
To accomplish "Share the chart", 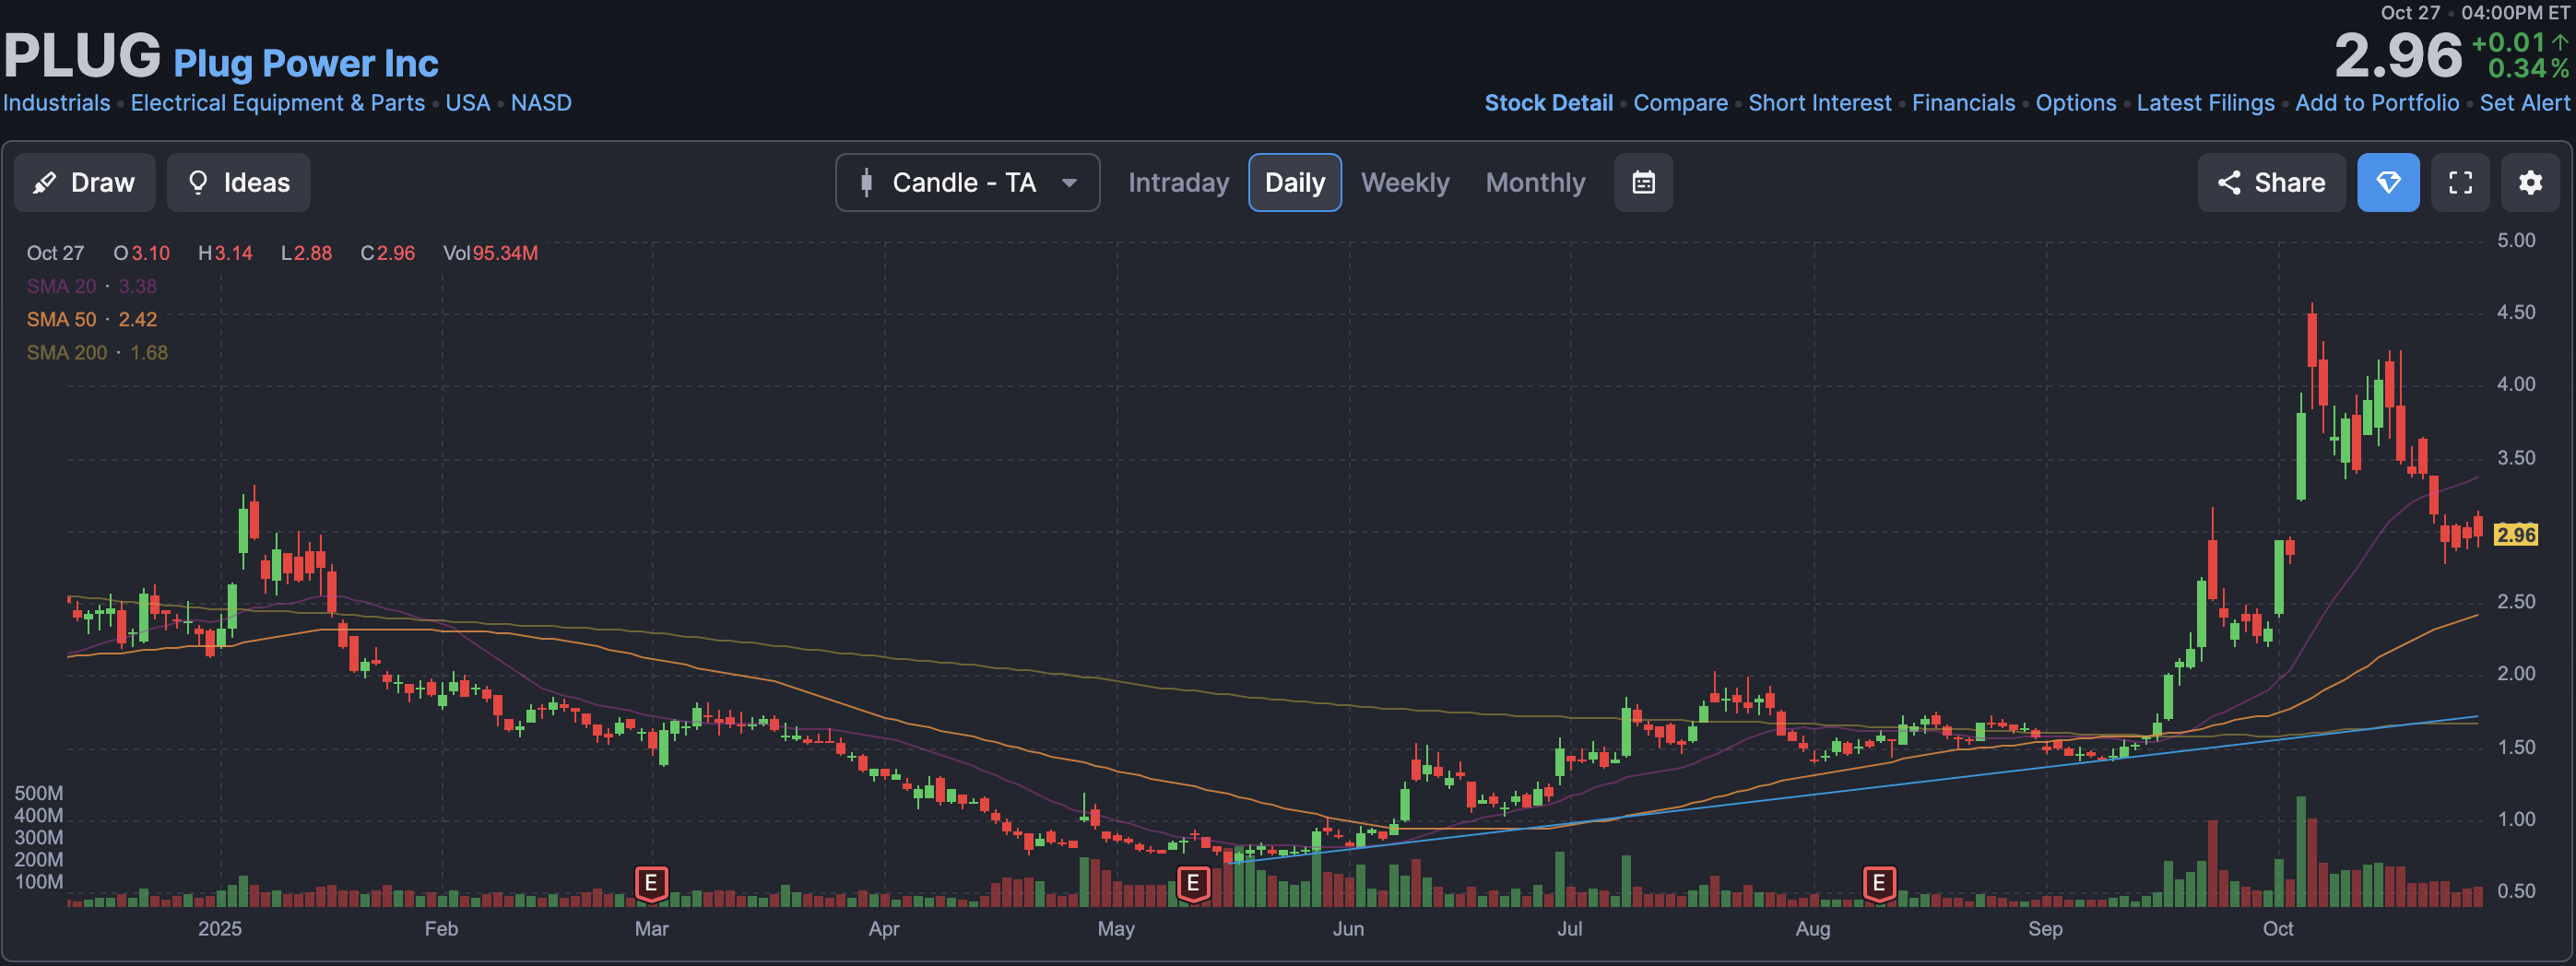I will [2271, 182].
